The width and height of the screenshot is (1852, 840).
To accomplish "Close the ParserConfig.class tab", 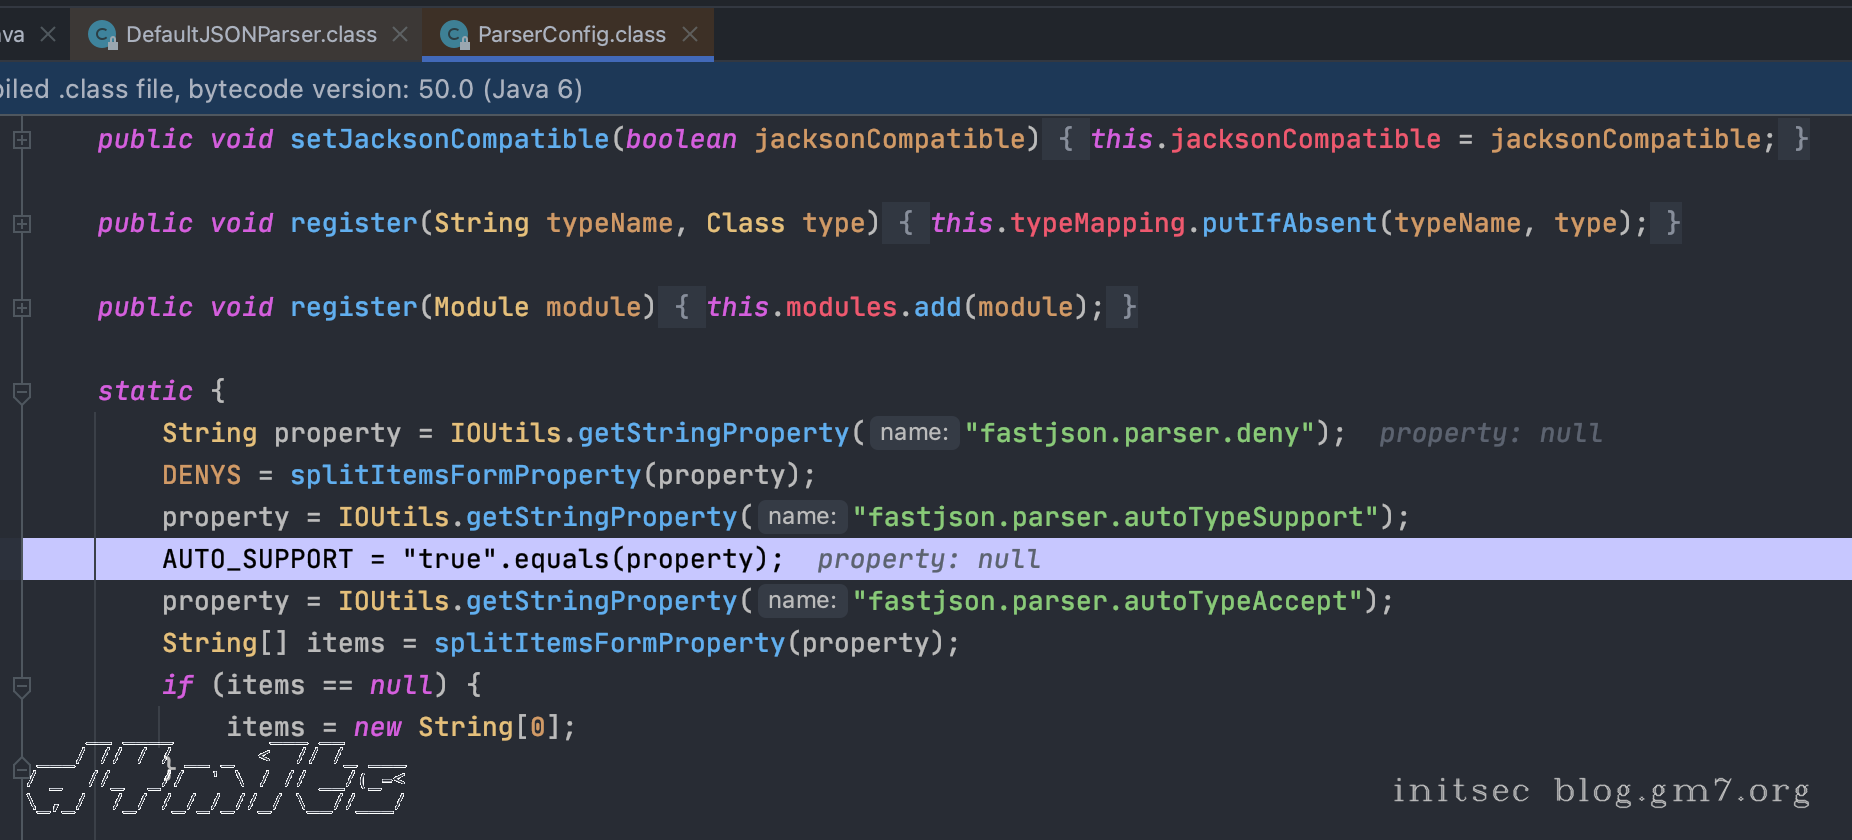I will 690,34.
